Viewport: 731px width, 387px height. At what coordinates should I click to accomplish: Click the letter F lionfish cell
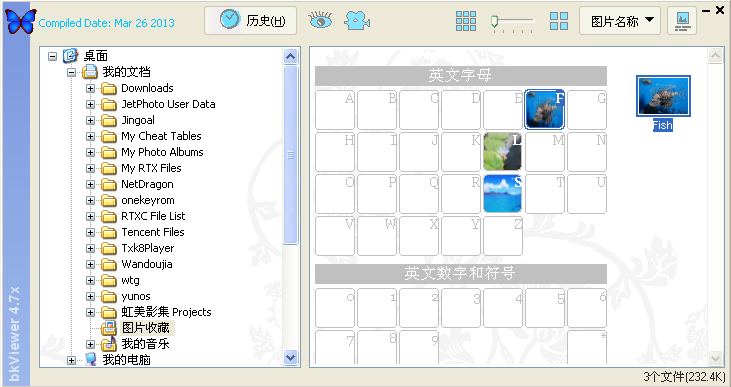point(545,110)
